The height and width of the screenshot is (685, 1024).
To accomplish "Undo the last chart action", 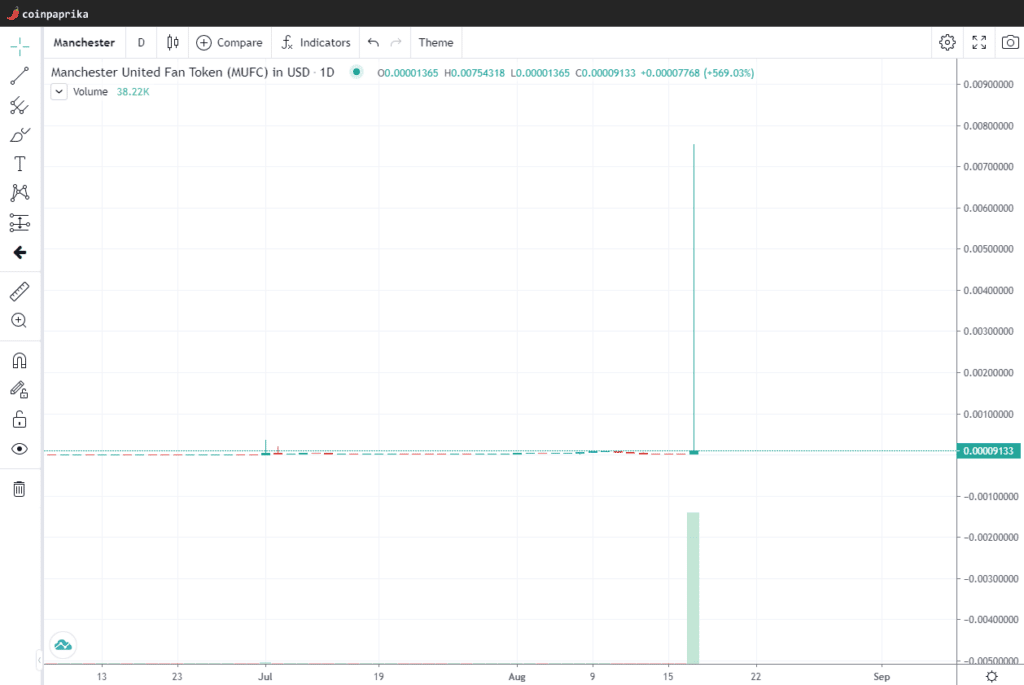I will tap(374, 42).
